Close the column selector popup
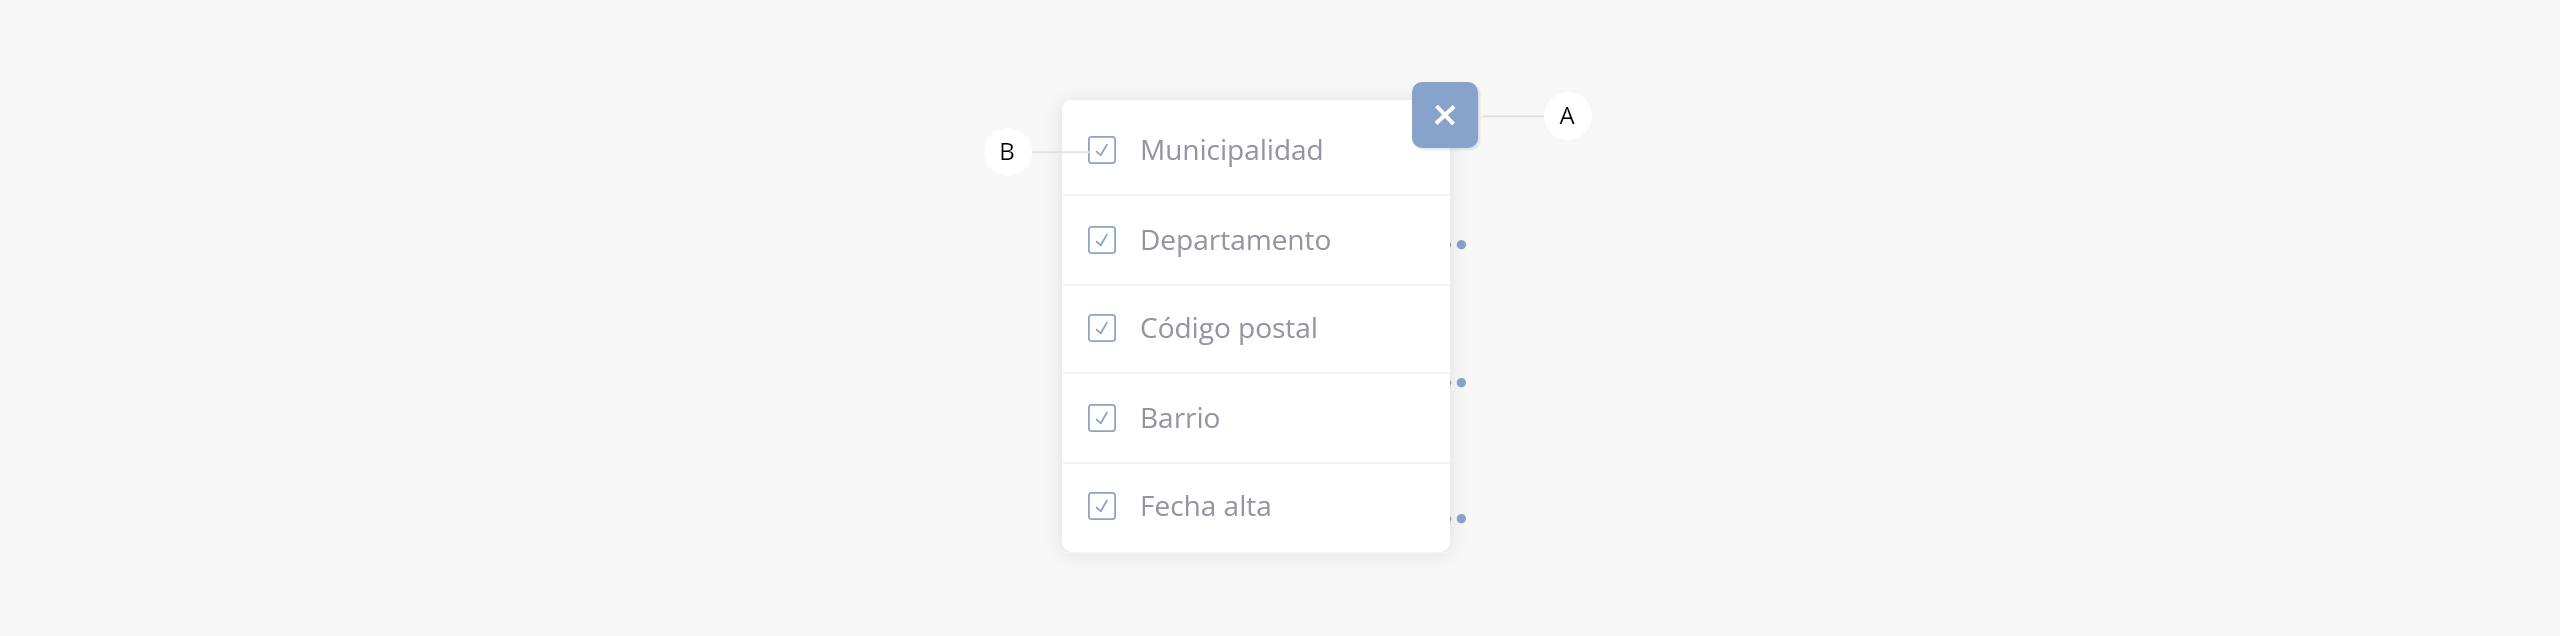 pos(1444,115)
